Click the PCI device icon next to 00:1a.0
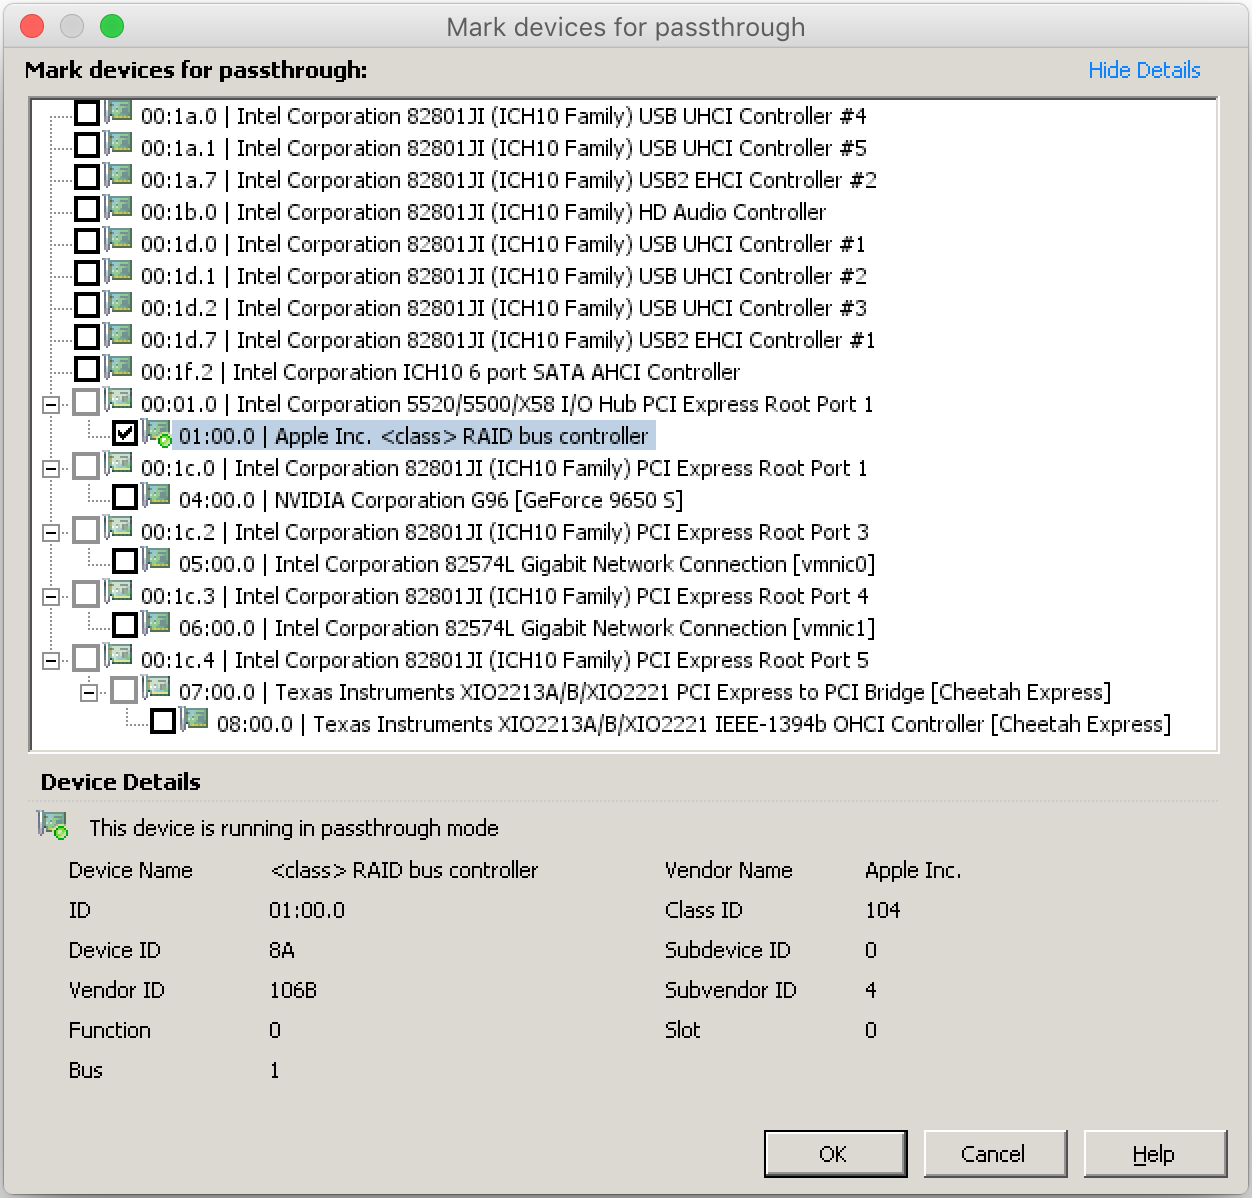1252x1198 pixels. [x=119, y=112]
